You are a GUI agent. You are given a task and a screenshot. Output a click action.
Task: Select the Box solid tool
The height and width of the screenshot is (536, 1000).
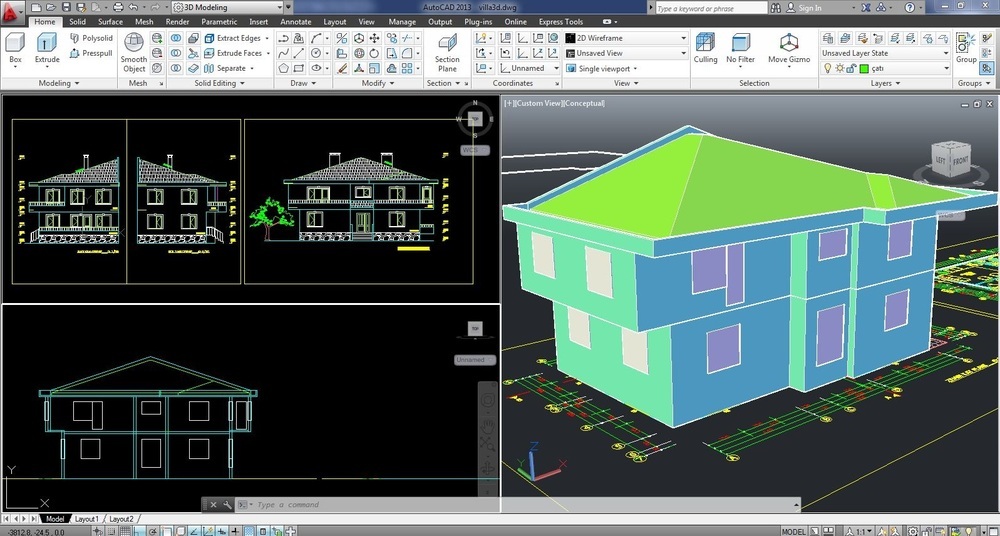[x=15, y=48]
